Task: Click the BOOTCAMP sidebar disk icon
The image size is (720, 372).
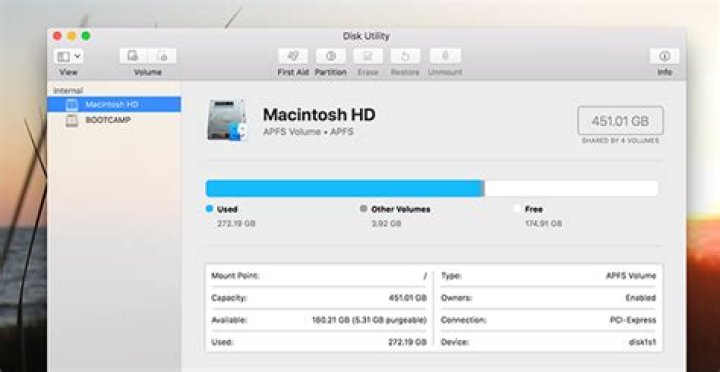Action: point(72,120)
